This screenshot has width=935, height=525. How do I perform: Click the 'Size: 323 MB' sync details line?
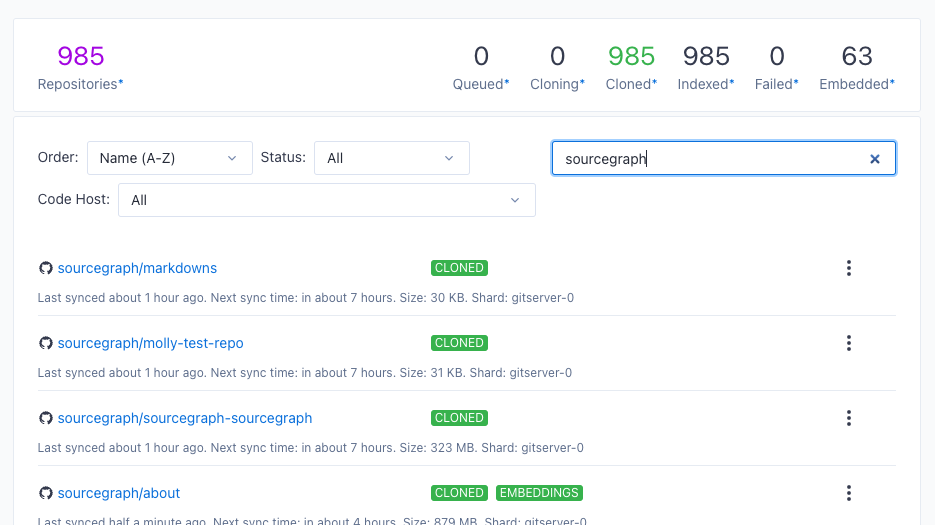point(311,448)
